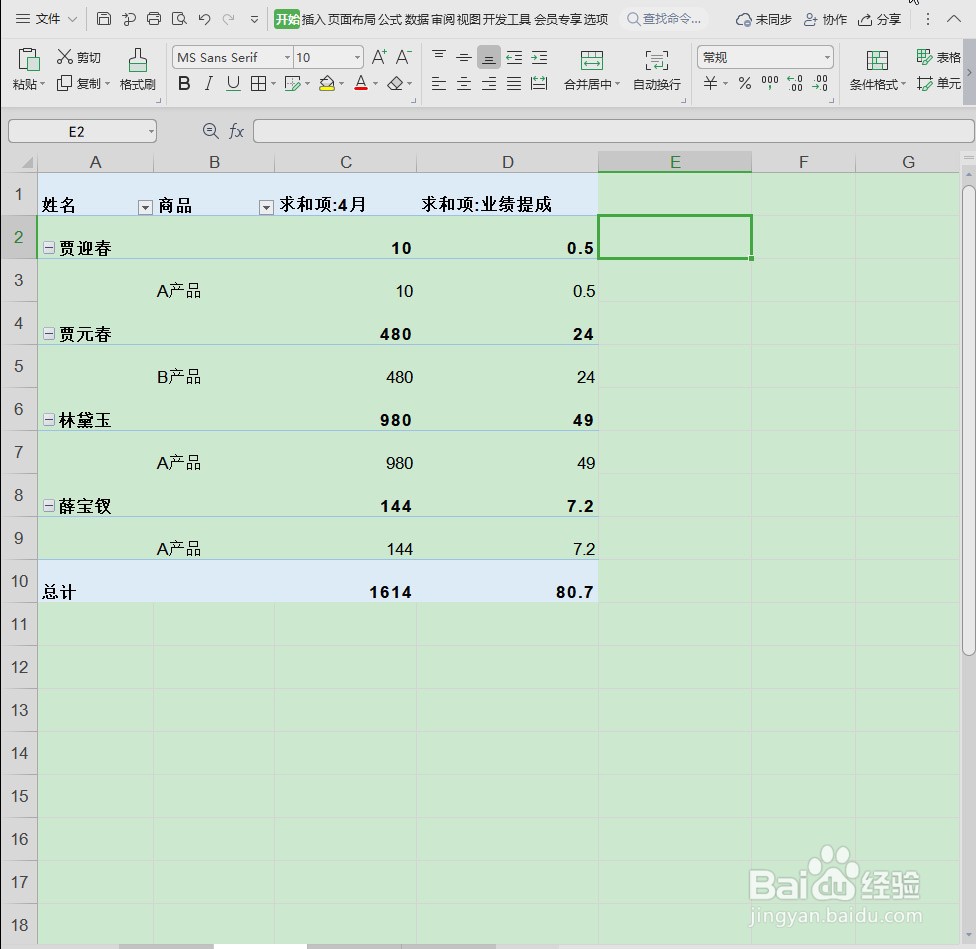The height and width of the screenshot is (949, 976).
Task: Click the ¥ currency format icon
Action: [x=712, y=84]
